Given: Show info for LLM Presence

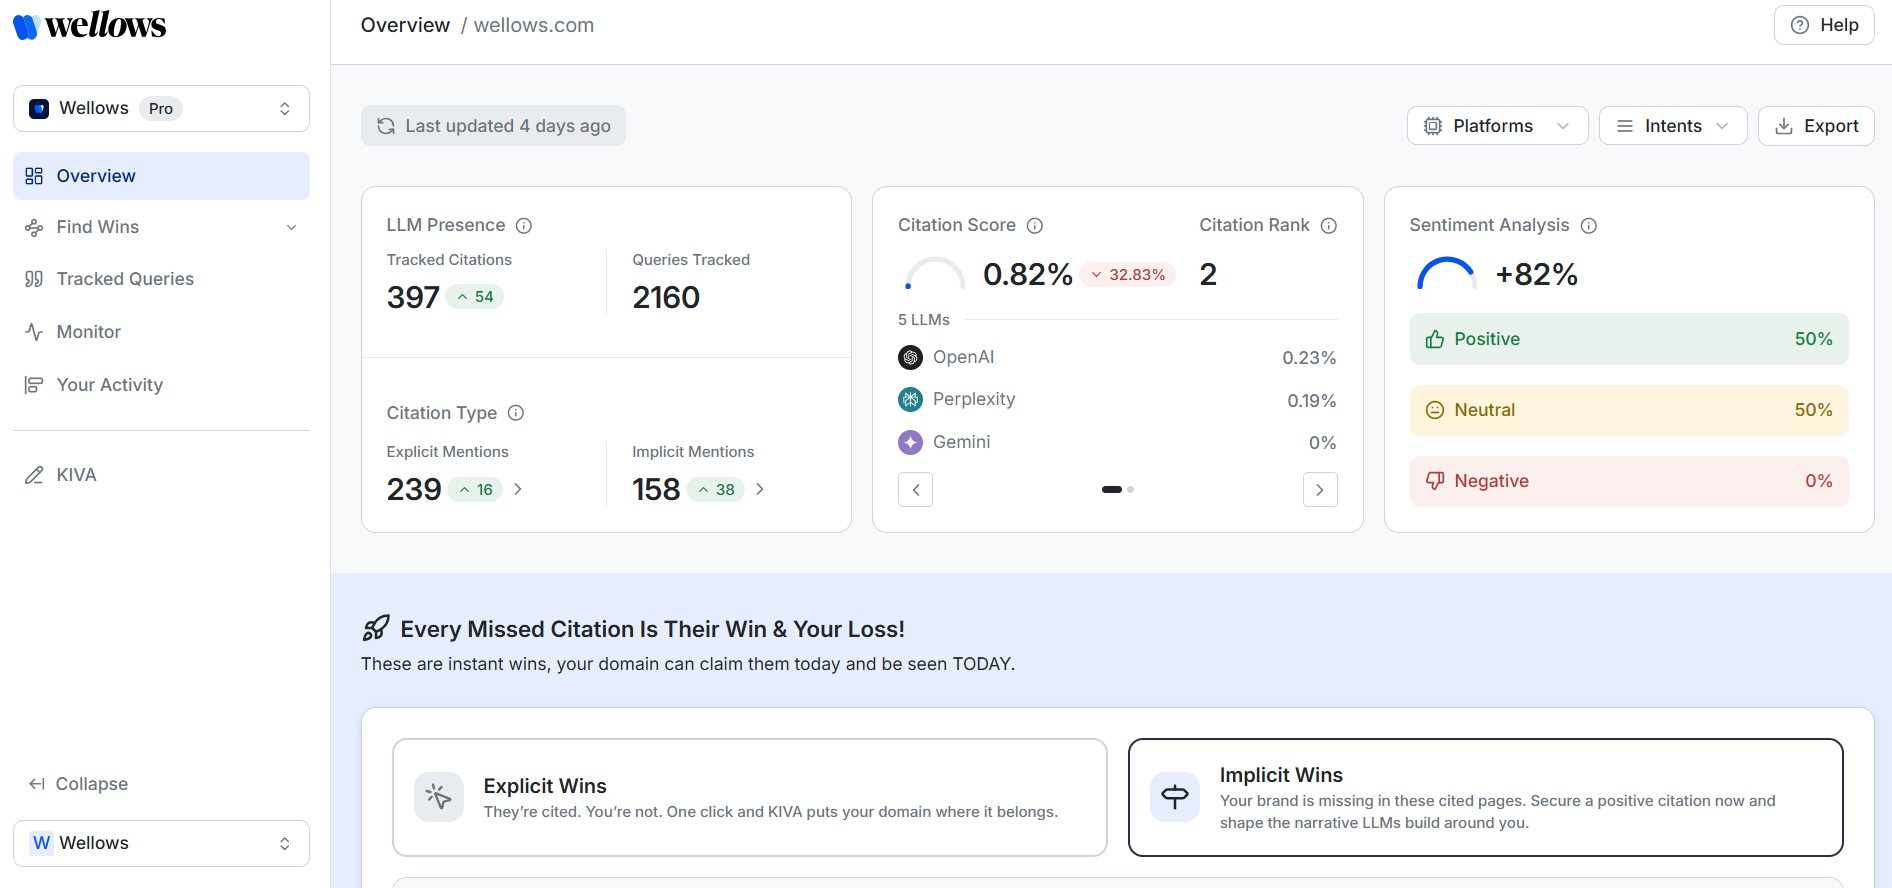Looking at the screenshot, I should coord(524,226).
